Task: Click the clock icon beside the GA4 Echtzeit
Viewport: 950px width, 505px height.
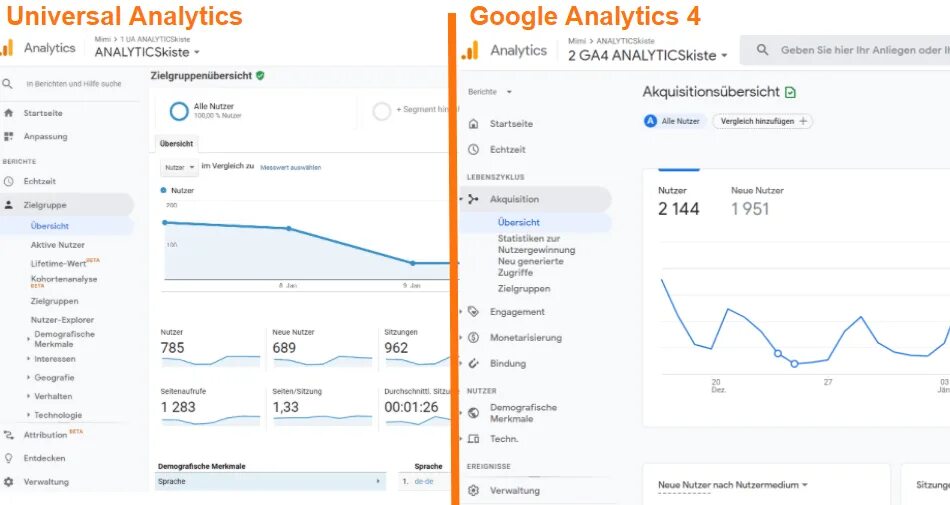Action: [x=474, y=150]
